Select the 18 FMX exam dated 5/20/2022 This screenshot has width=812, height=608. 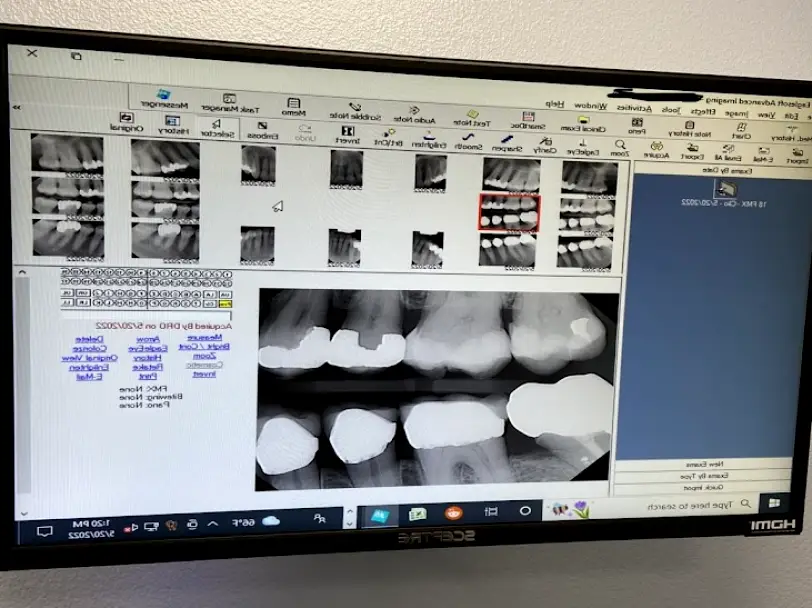pos(723,194)
